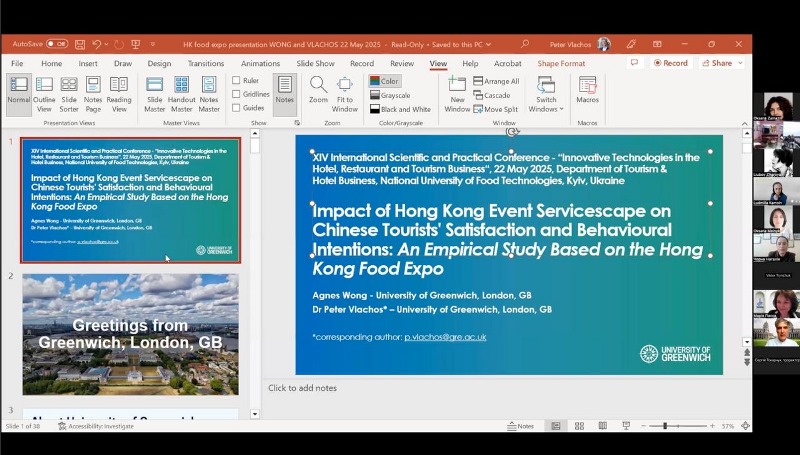Image resolution: width=800 pixels, height=455 pixels.
Task: Select Normal presentation view in ribbon
Action: coord(19,95)
